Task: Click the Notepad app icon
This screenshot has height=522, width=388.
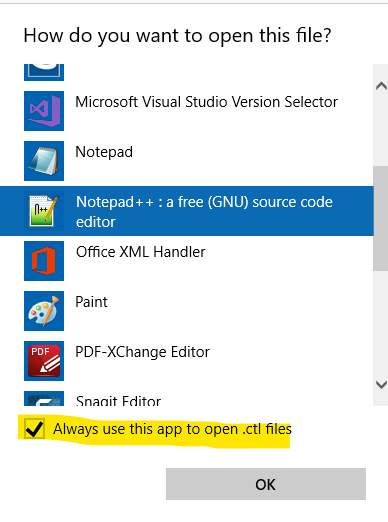Action: 44,161
